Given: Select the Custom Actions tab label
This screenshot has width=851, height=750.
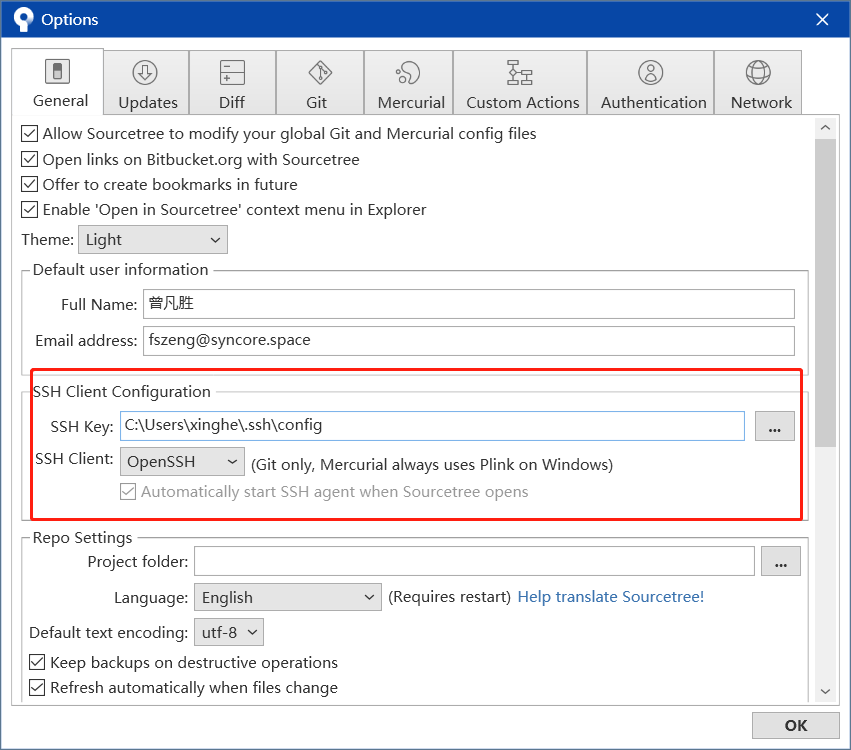Looking at the screenshot, I should (x=523, y=102).
